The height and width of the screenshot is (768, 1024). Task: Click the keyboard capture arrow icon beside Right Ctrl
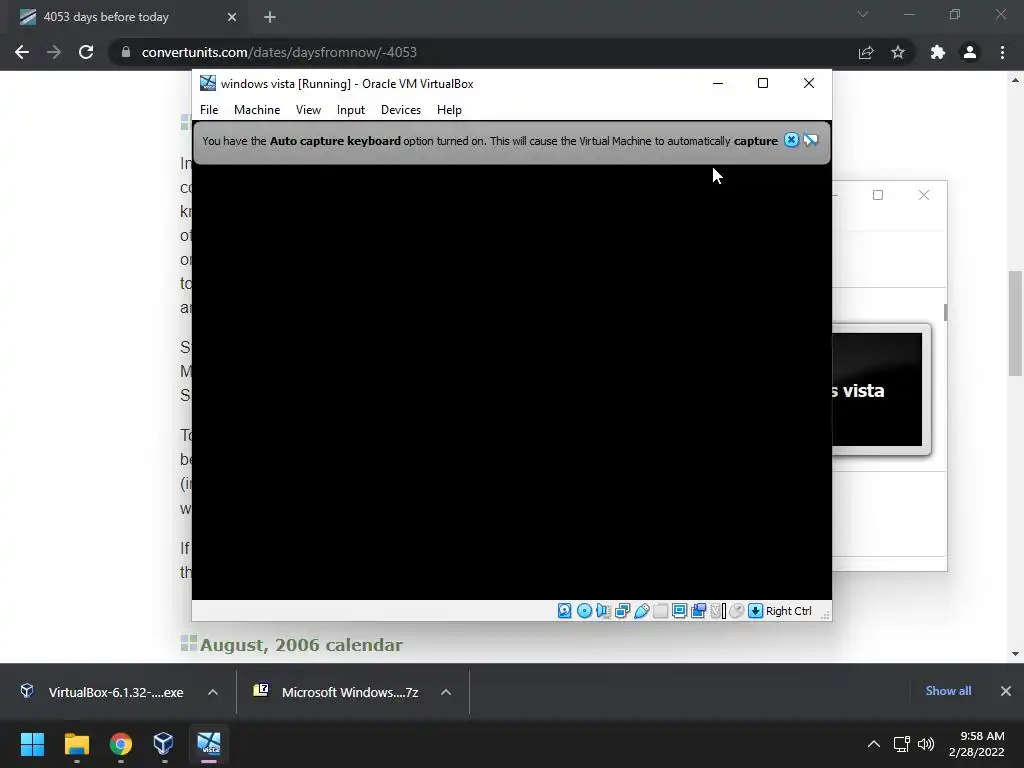pos(756,611)
